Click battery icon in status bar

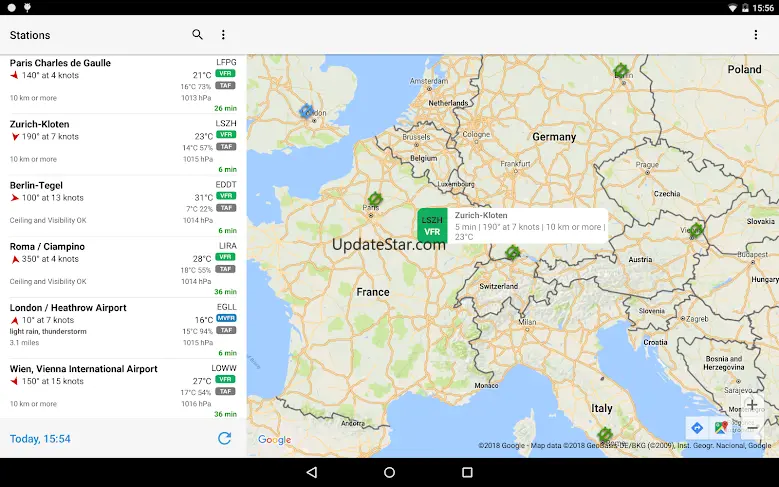(x=745, y=7)
